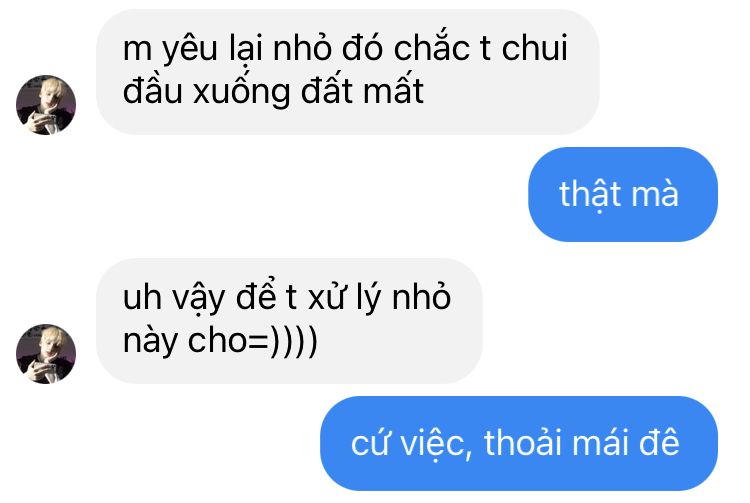
Task: Open the sender's avatar beside 'uh vậy để t xử lý' message
Action: 46,354
